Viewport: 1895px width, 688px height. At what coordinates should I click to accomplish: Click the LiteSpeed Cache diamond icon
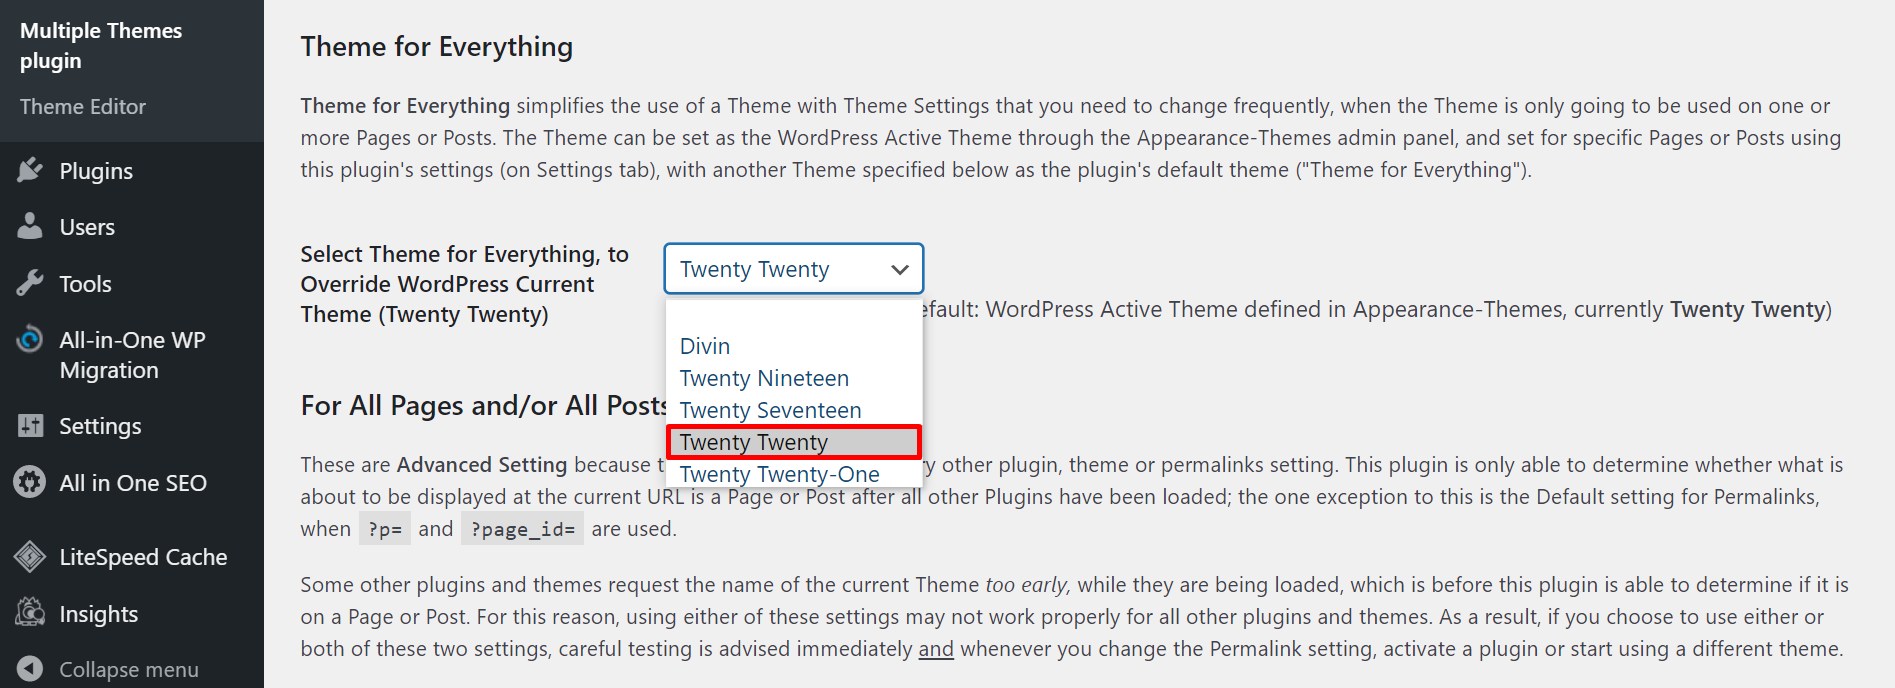30,556
